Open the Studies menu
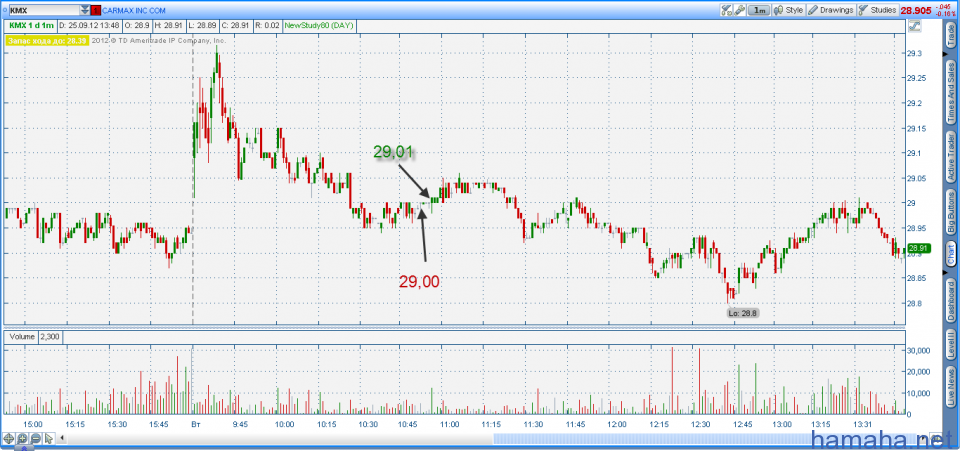The width and height of the screenshot is (960, 451). point(877,9)
